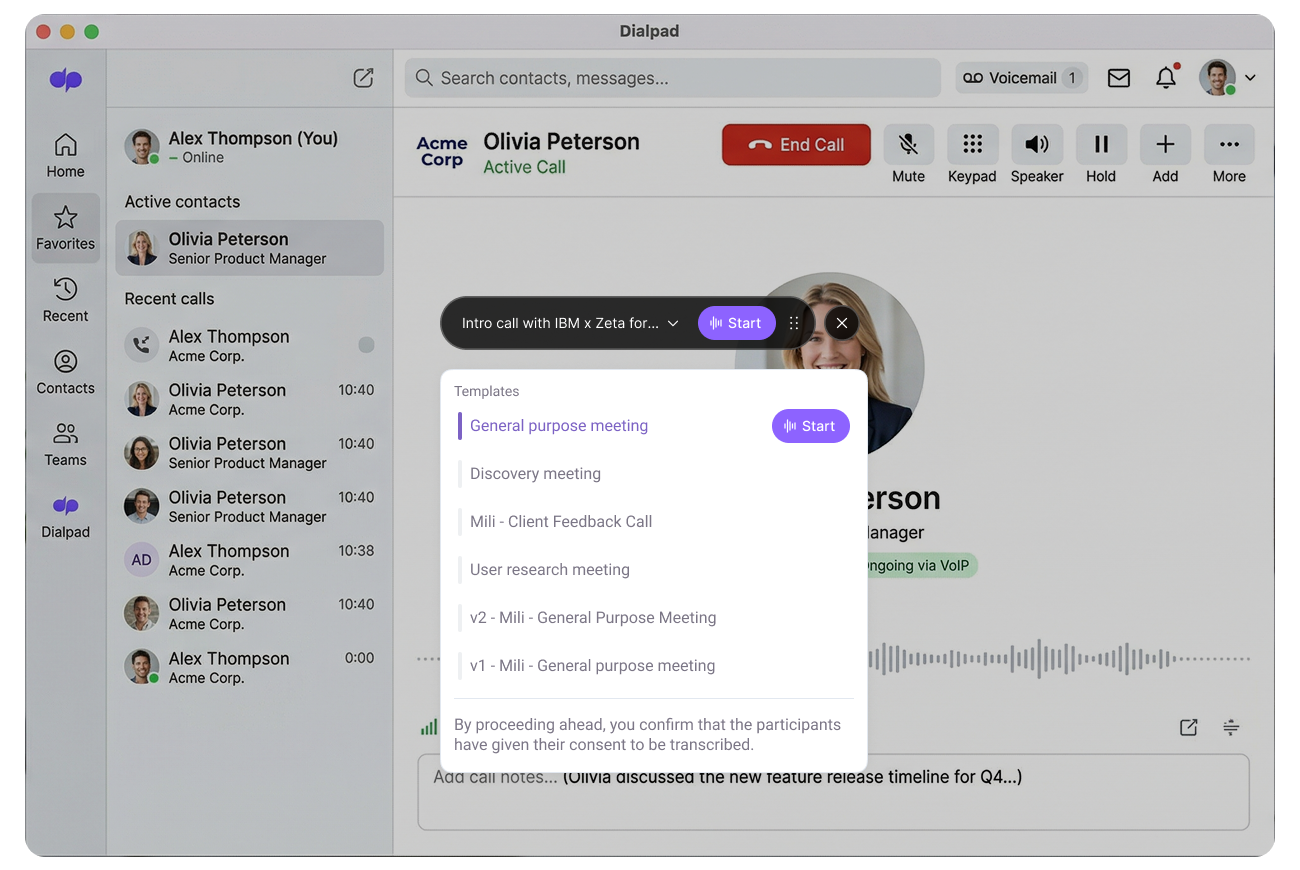Click the drag handle dots icon
This screenshot has height=870, width=1300.
[x=794, y=323]
